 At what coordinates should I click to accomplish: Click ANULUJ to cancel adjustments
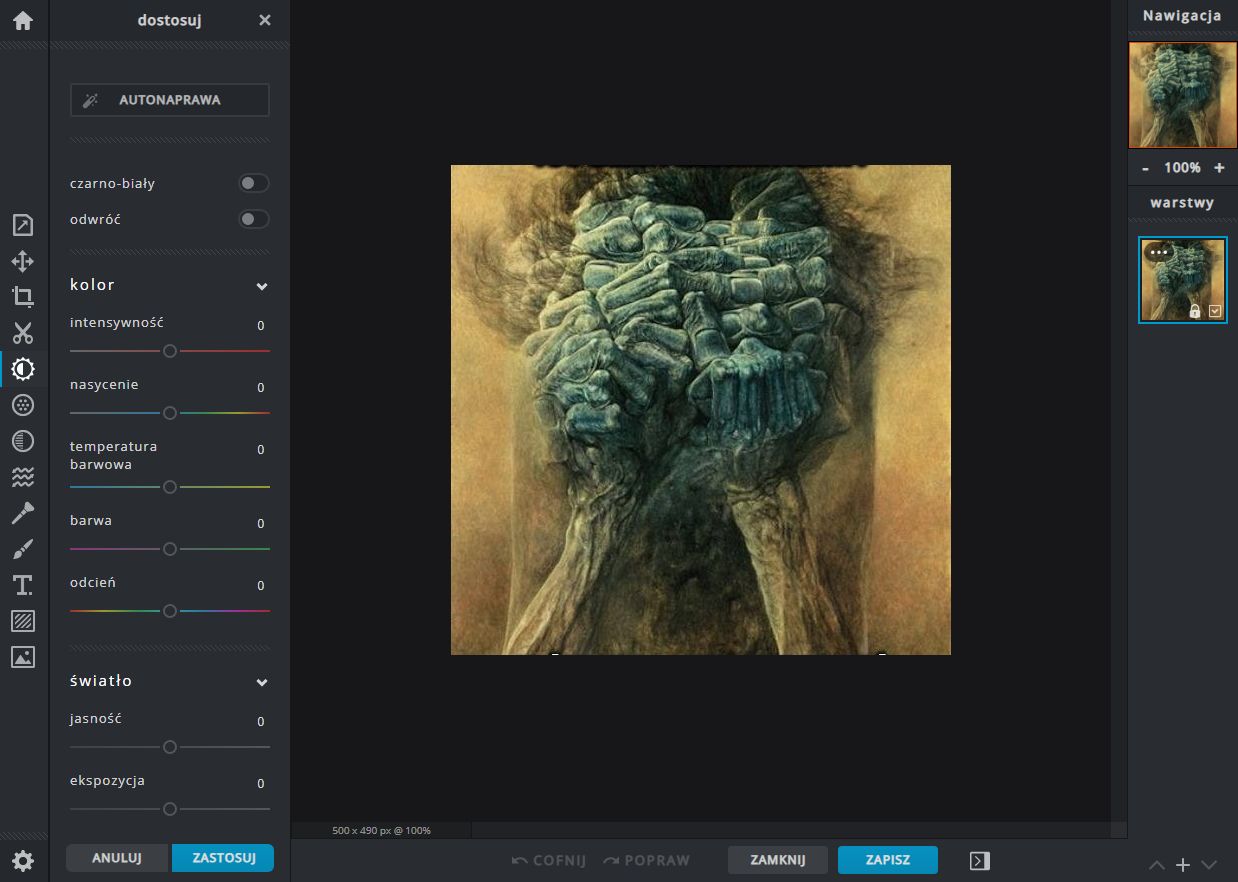pyautogui.click(x=117, y=858)
